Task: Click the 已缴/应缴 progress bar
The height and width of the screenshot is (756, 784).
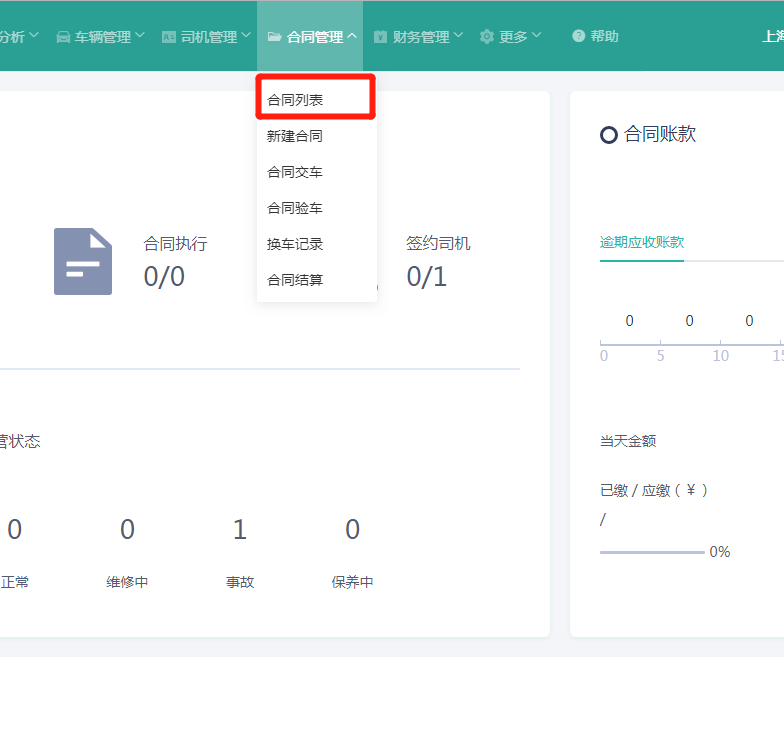Action: pos(651,552)
